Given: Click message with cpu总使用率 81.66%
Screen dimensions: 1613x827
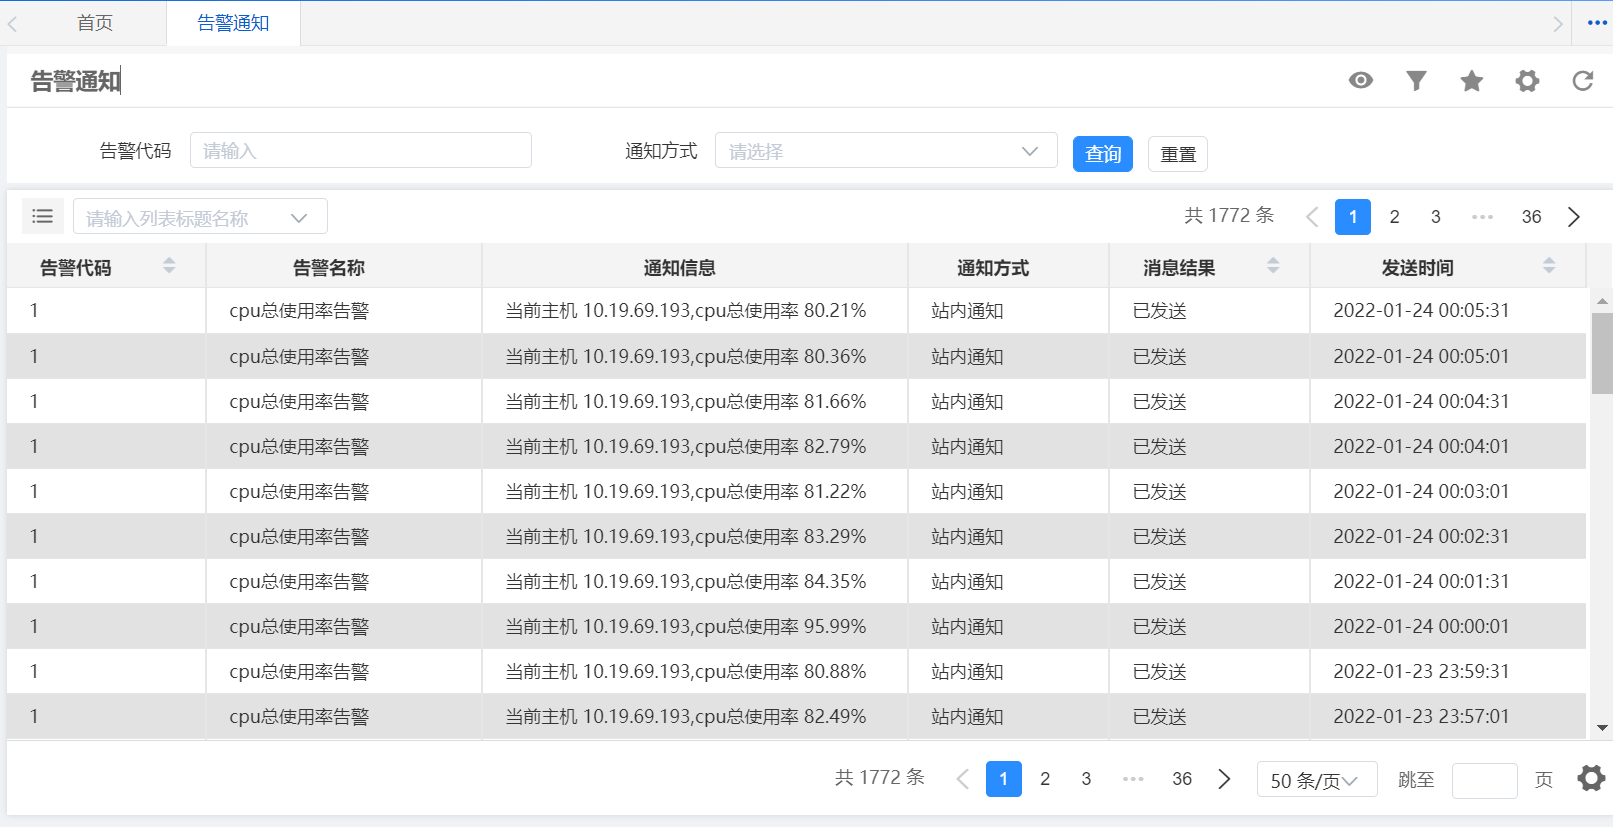Looking at the screenshot, I should (x=686, y=401).
